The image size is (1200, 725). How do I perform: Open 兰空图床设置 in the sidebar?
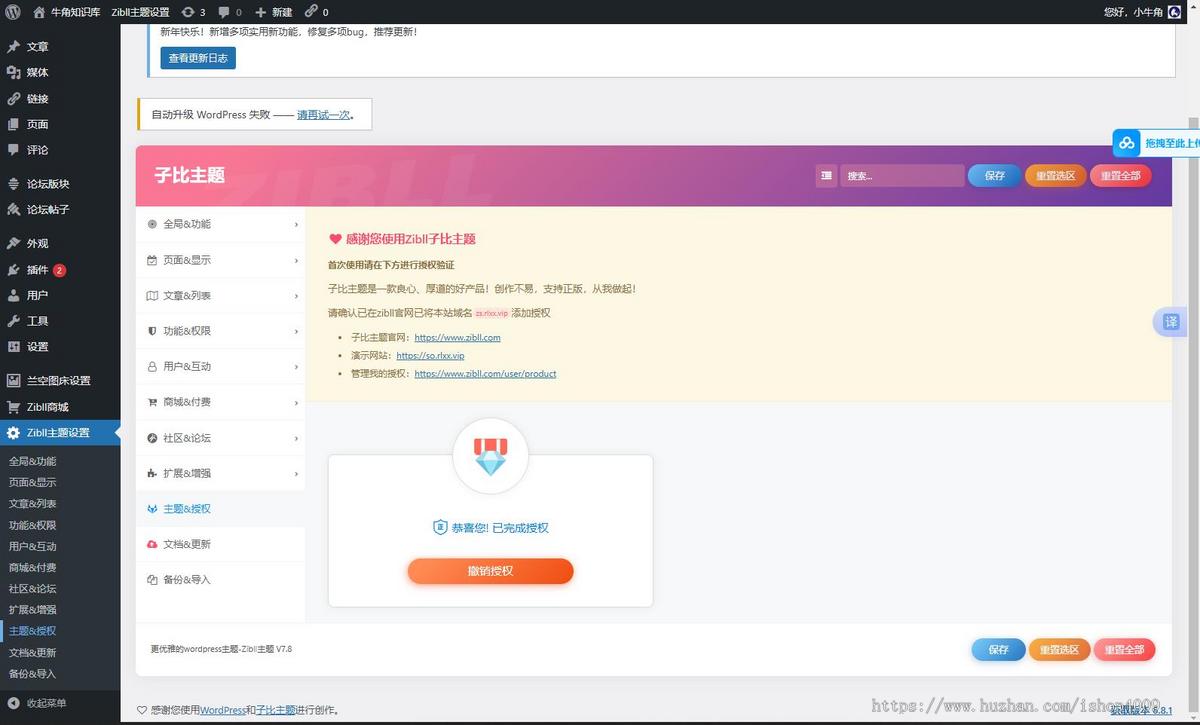[x=60, y=381]
